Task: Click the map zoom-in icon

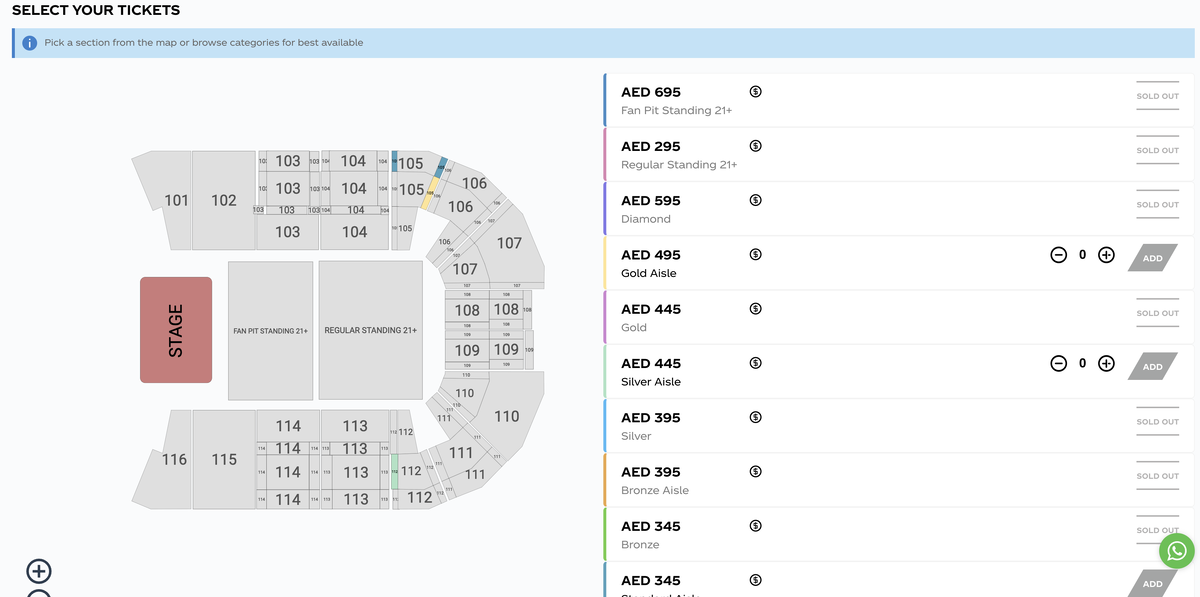Action: 38,571
